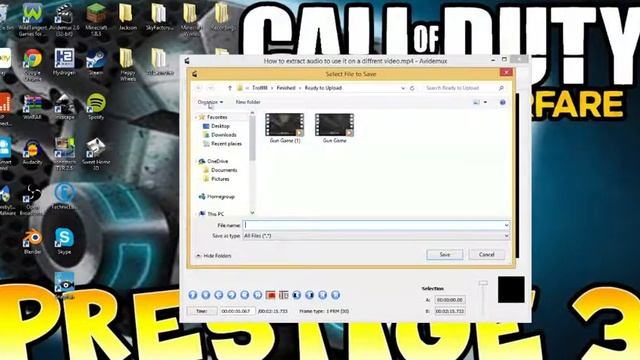Click the help icon in save dialog
Image resolution: width=640 pixels, height=360 pixels.
(x=502, y=102)
